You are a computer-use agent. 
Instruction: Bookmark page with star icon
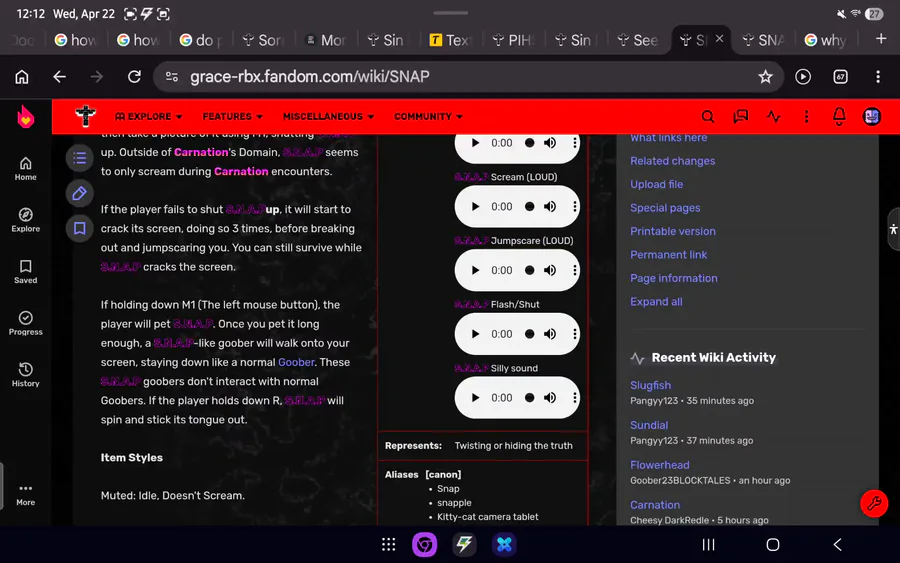(x=765, y=76)
